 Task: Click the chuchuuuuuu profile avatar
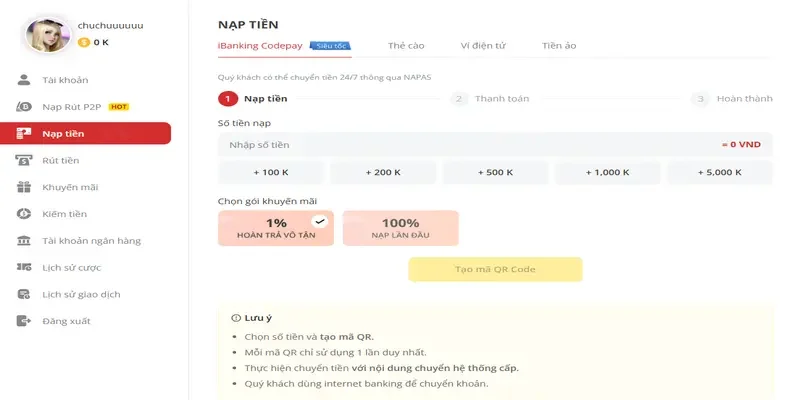(47, 32)
